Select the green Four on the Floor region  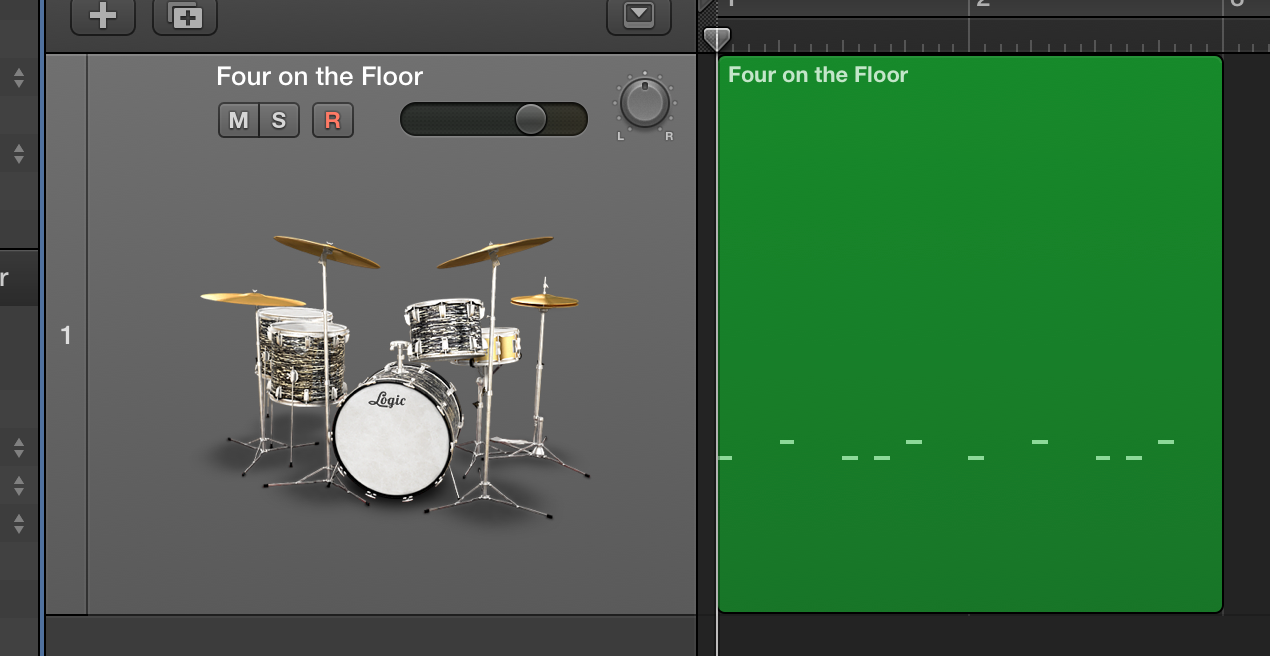pyautogui.click(x=970, y=334)
